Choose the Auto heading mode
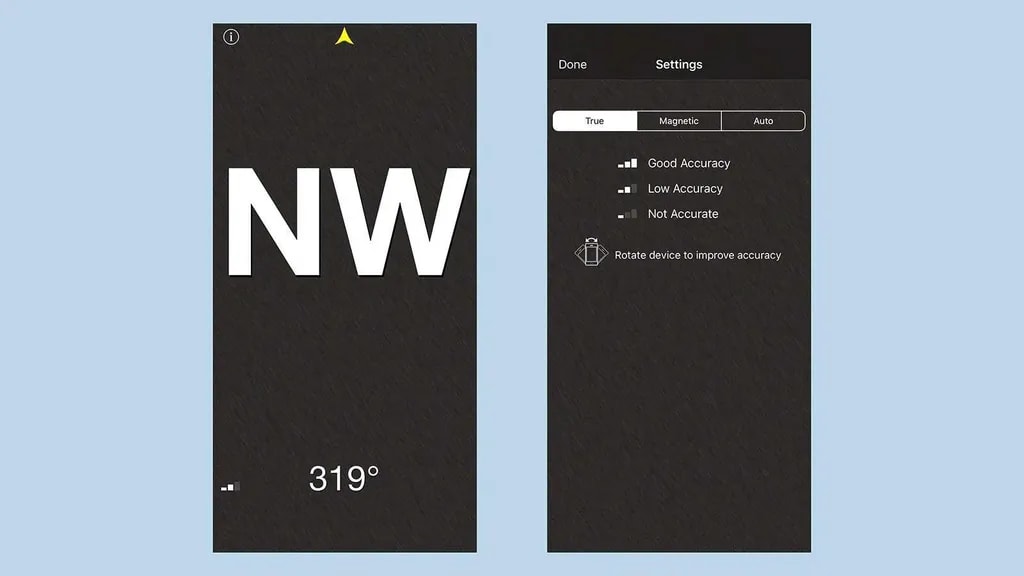 point(763,121)
